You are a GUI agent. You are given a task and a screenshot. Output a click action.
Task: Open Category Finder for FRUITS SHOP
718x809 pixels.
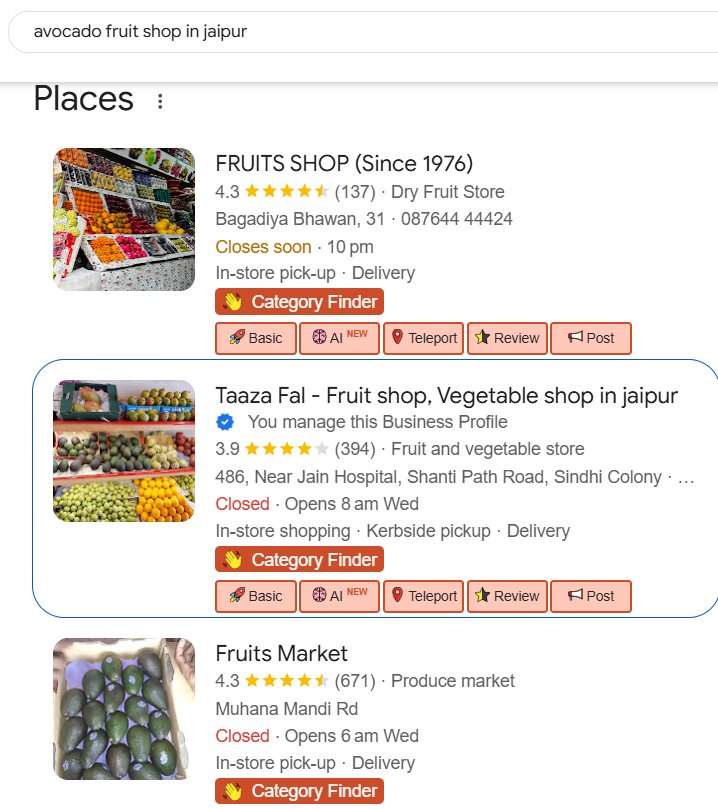coord(299,302)
